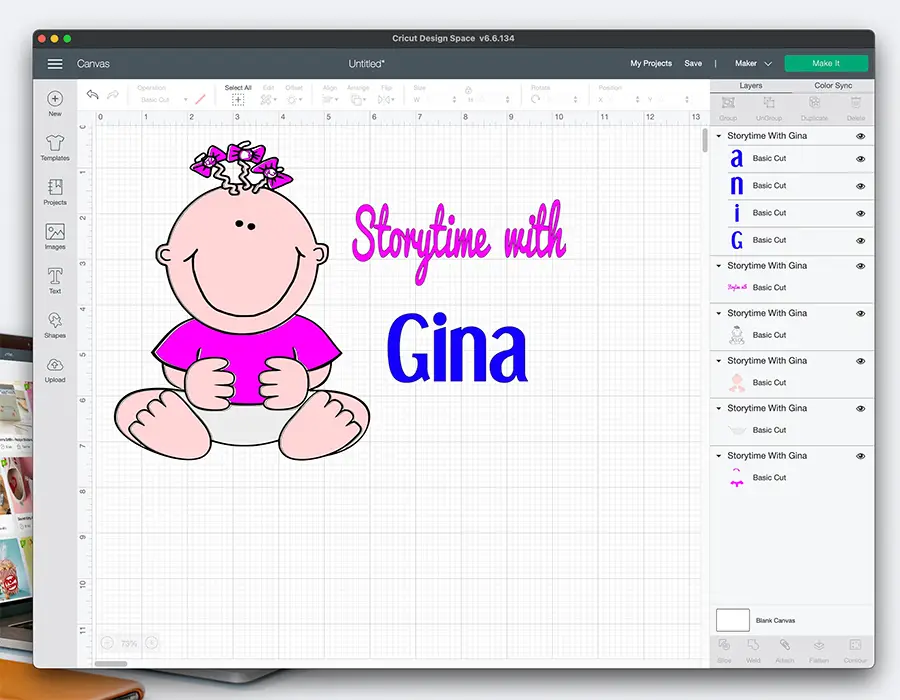Screen dimensions: 900x700
Task: Toggle visibility of the script text group
Action: click(x=860, y=266)
